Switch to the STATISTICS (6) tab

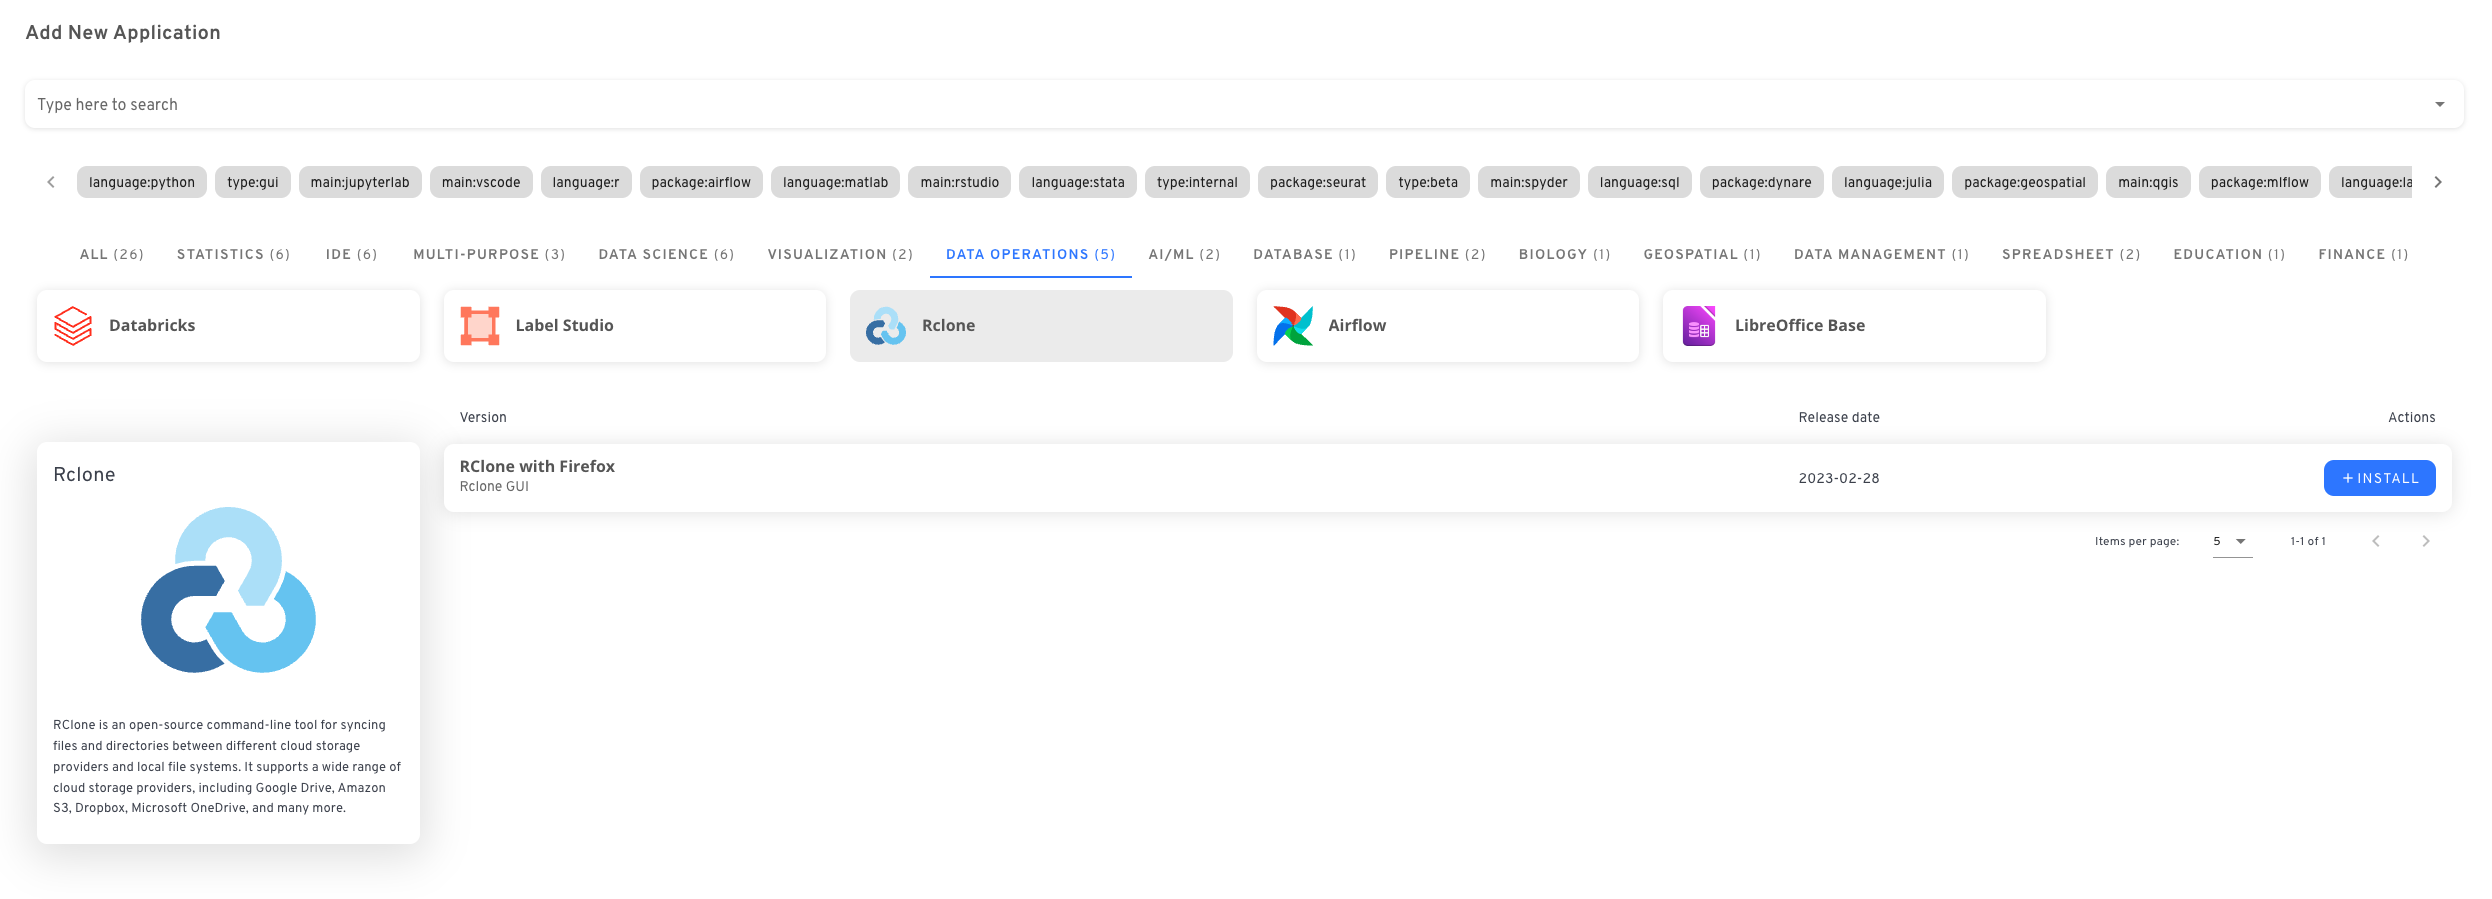(233, 254)
